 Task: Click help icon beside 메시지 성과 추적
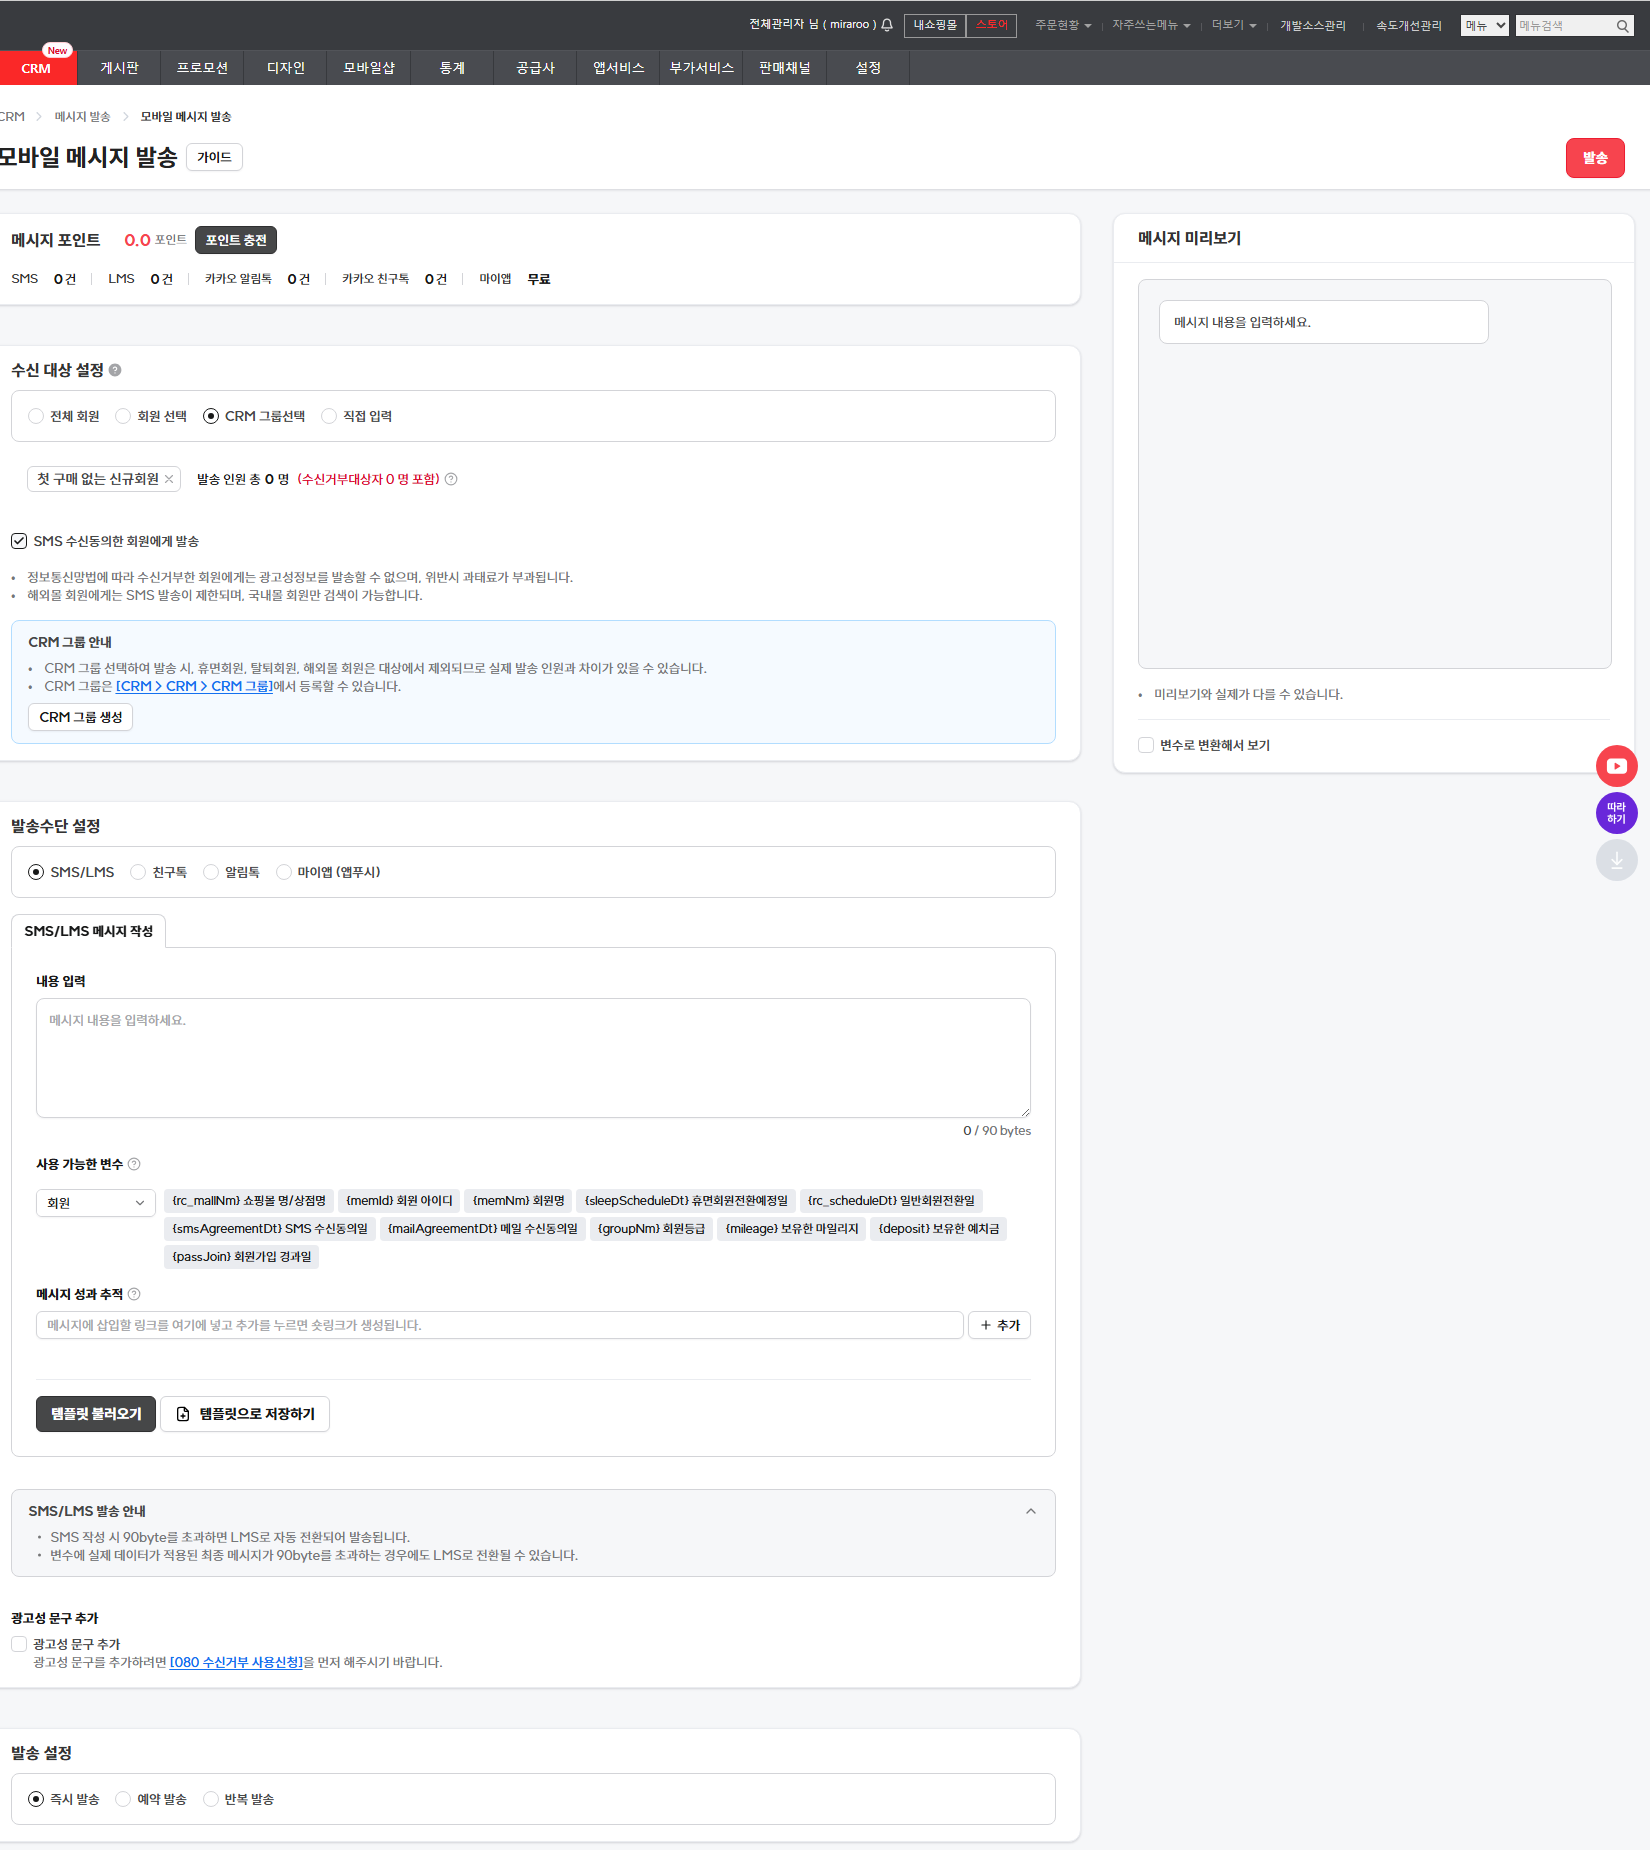pos(134,1294)
